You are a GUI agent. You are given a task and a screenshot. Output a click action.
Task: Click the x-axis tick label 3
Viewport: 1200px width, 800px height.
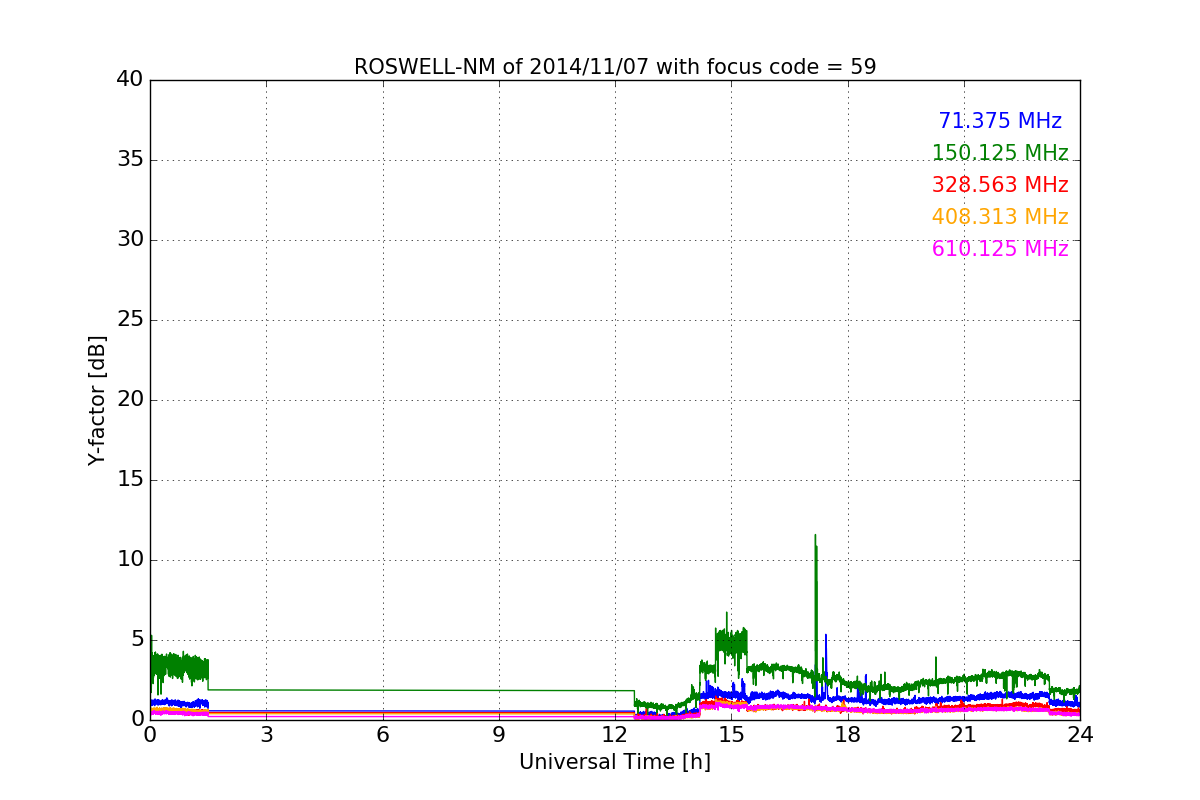point(266,735)
